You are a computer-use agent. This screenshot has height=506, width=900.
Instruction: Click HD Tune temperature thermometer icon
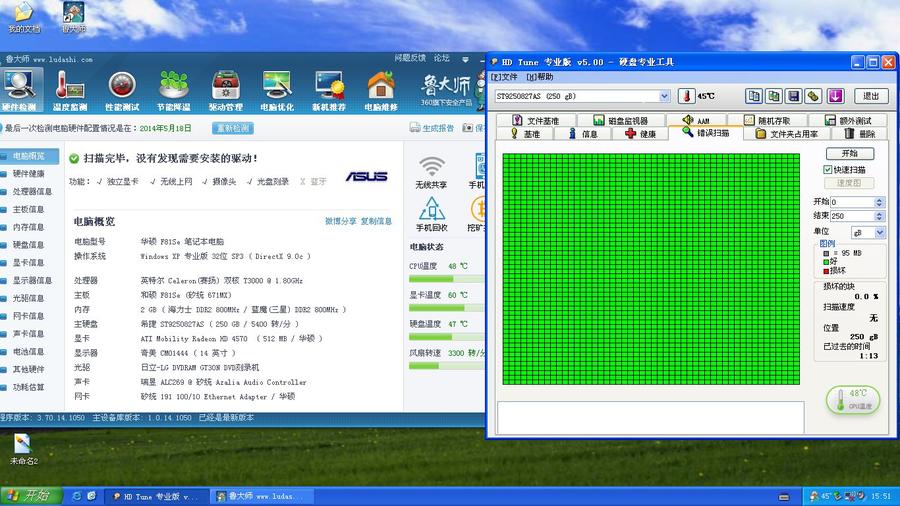click(686, 96)
